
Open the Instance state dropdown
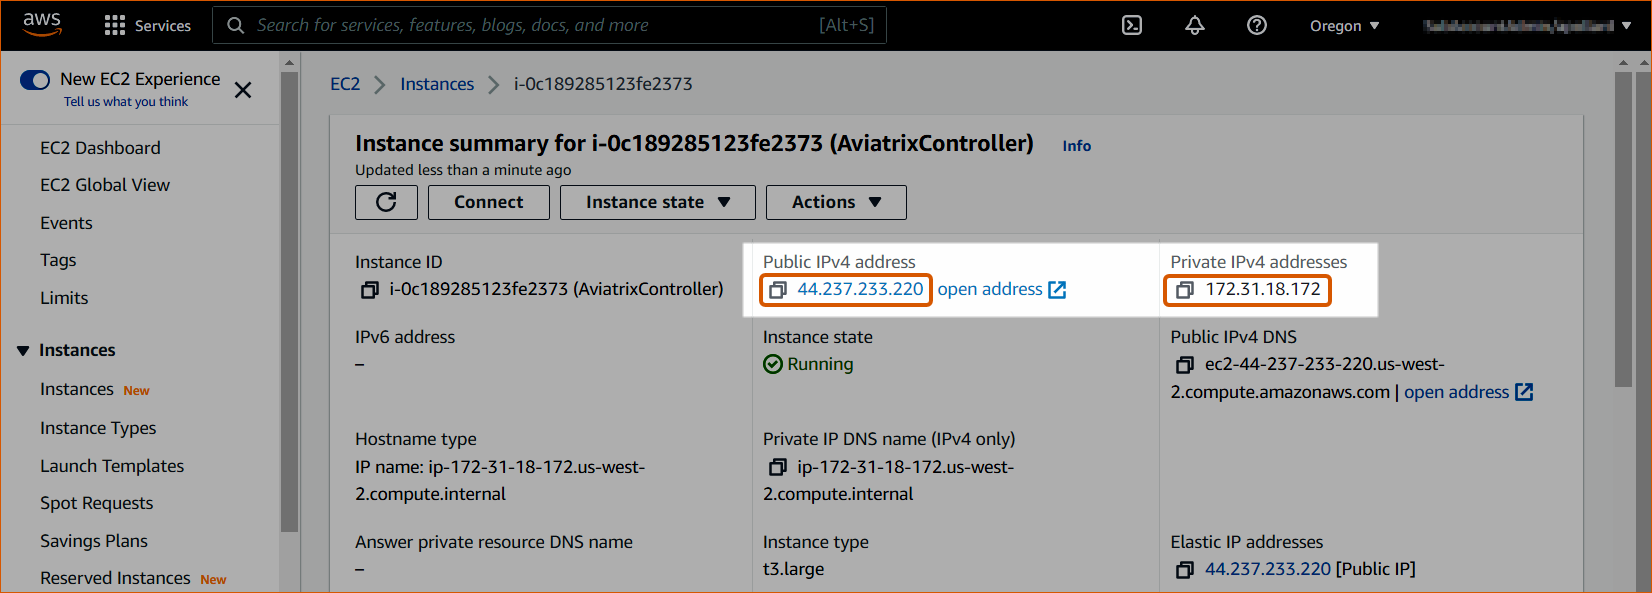tap(658, 202)
